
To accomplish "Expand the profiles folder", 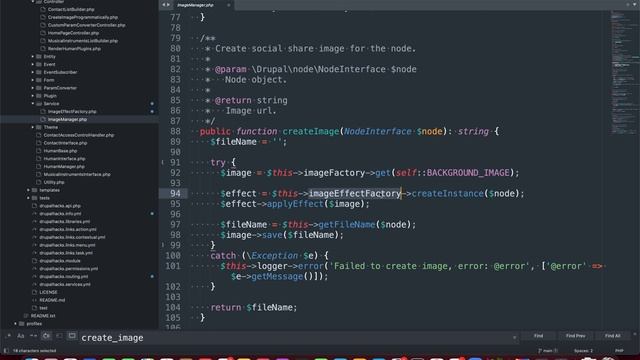I will click(16, 323).
